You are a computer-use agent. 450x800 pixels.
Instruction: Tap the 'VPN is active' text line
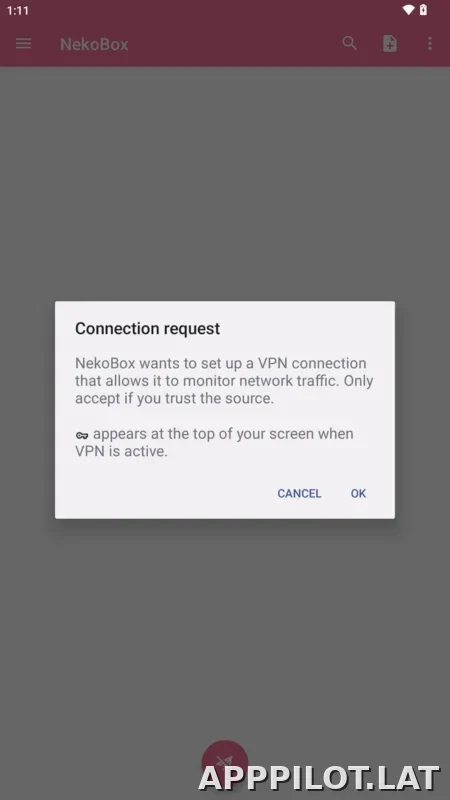click(121, 451)
